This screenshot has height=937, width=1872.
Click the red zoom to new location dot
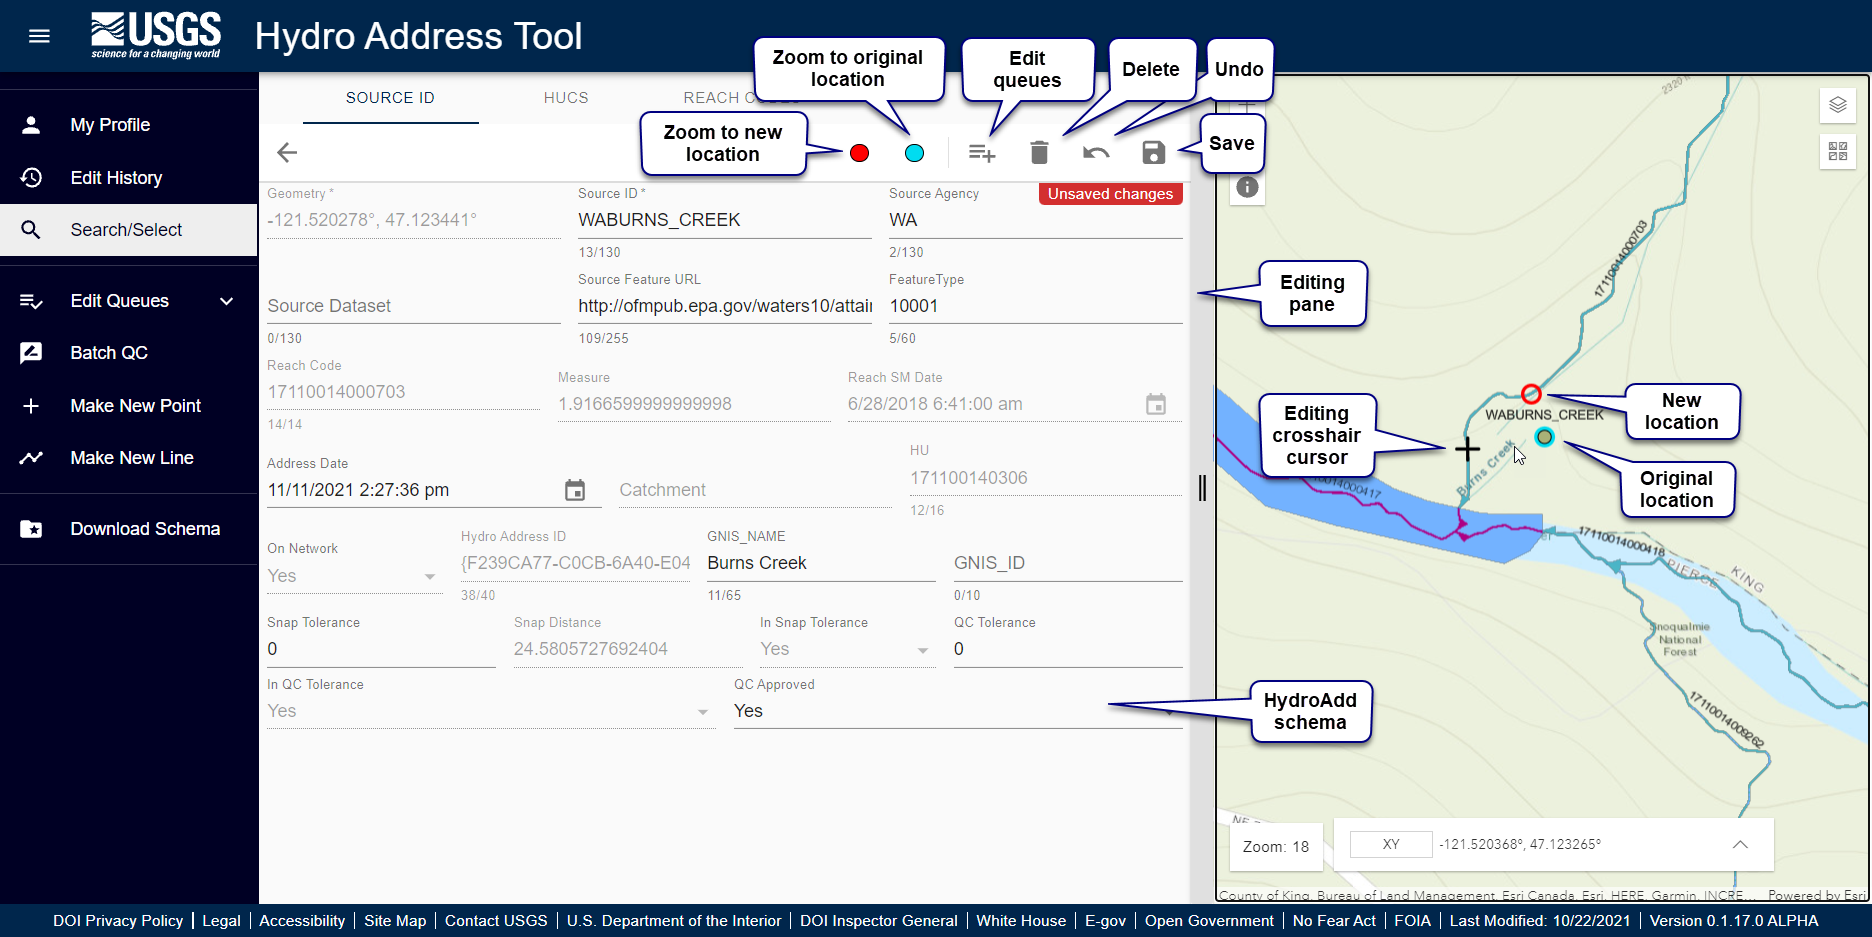(859, 153)
